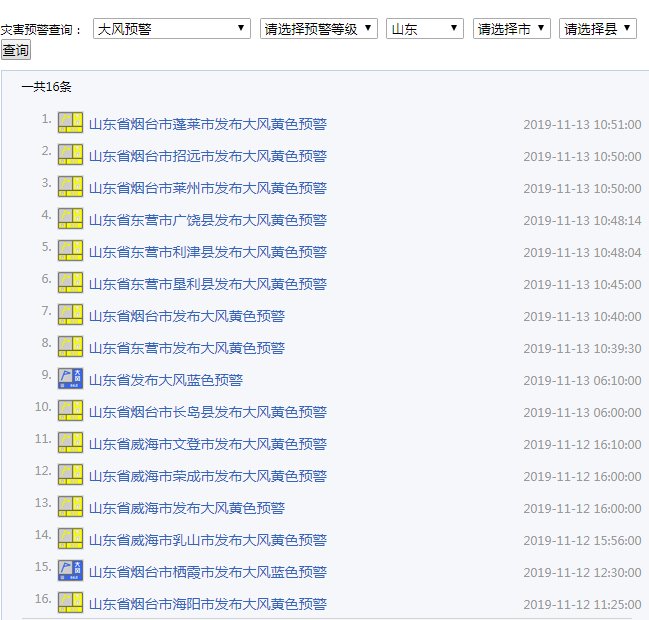Image resolution: width=649 pixels, height=620 pixels.
Task: Click the blue wind warning icon for 山东省
Action: pyautogui.click(x=70, y=378)
